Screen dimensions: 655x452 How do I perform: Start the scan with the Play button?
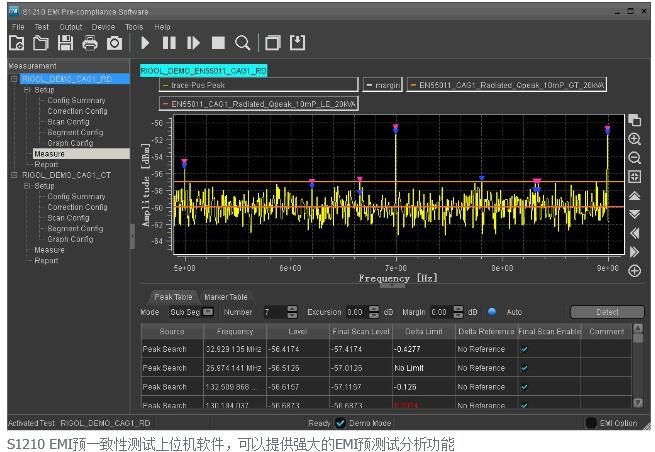point(146,43)
